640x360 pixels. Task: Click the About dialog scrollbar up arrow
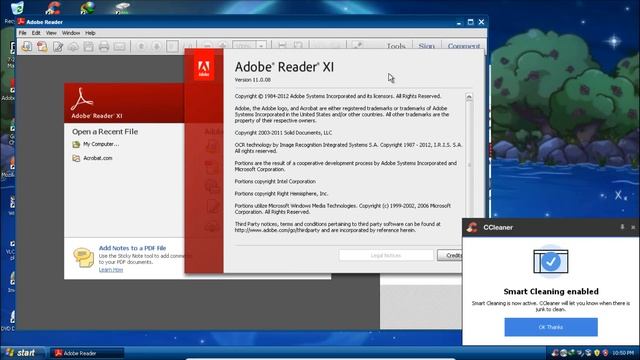pos(469,97)
